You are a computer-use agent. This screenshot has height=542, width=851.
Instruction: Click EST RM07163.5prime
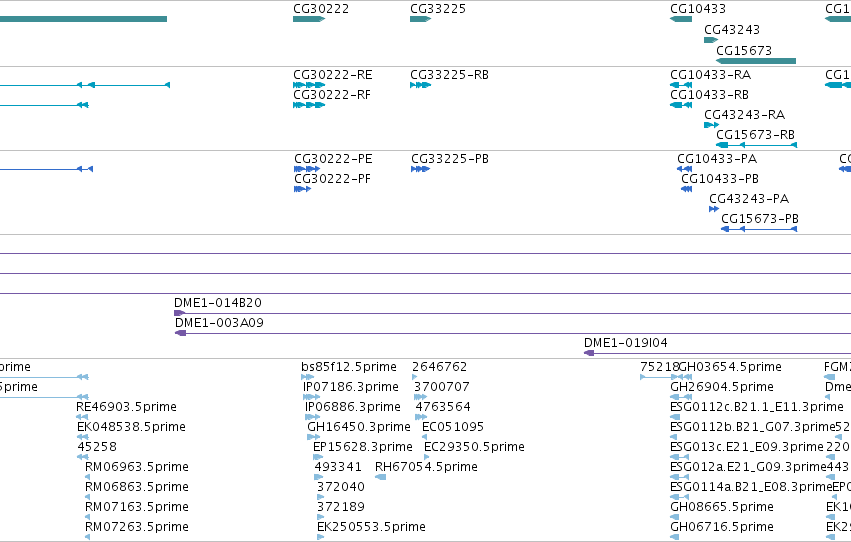137,507
